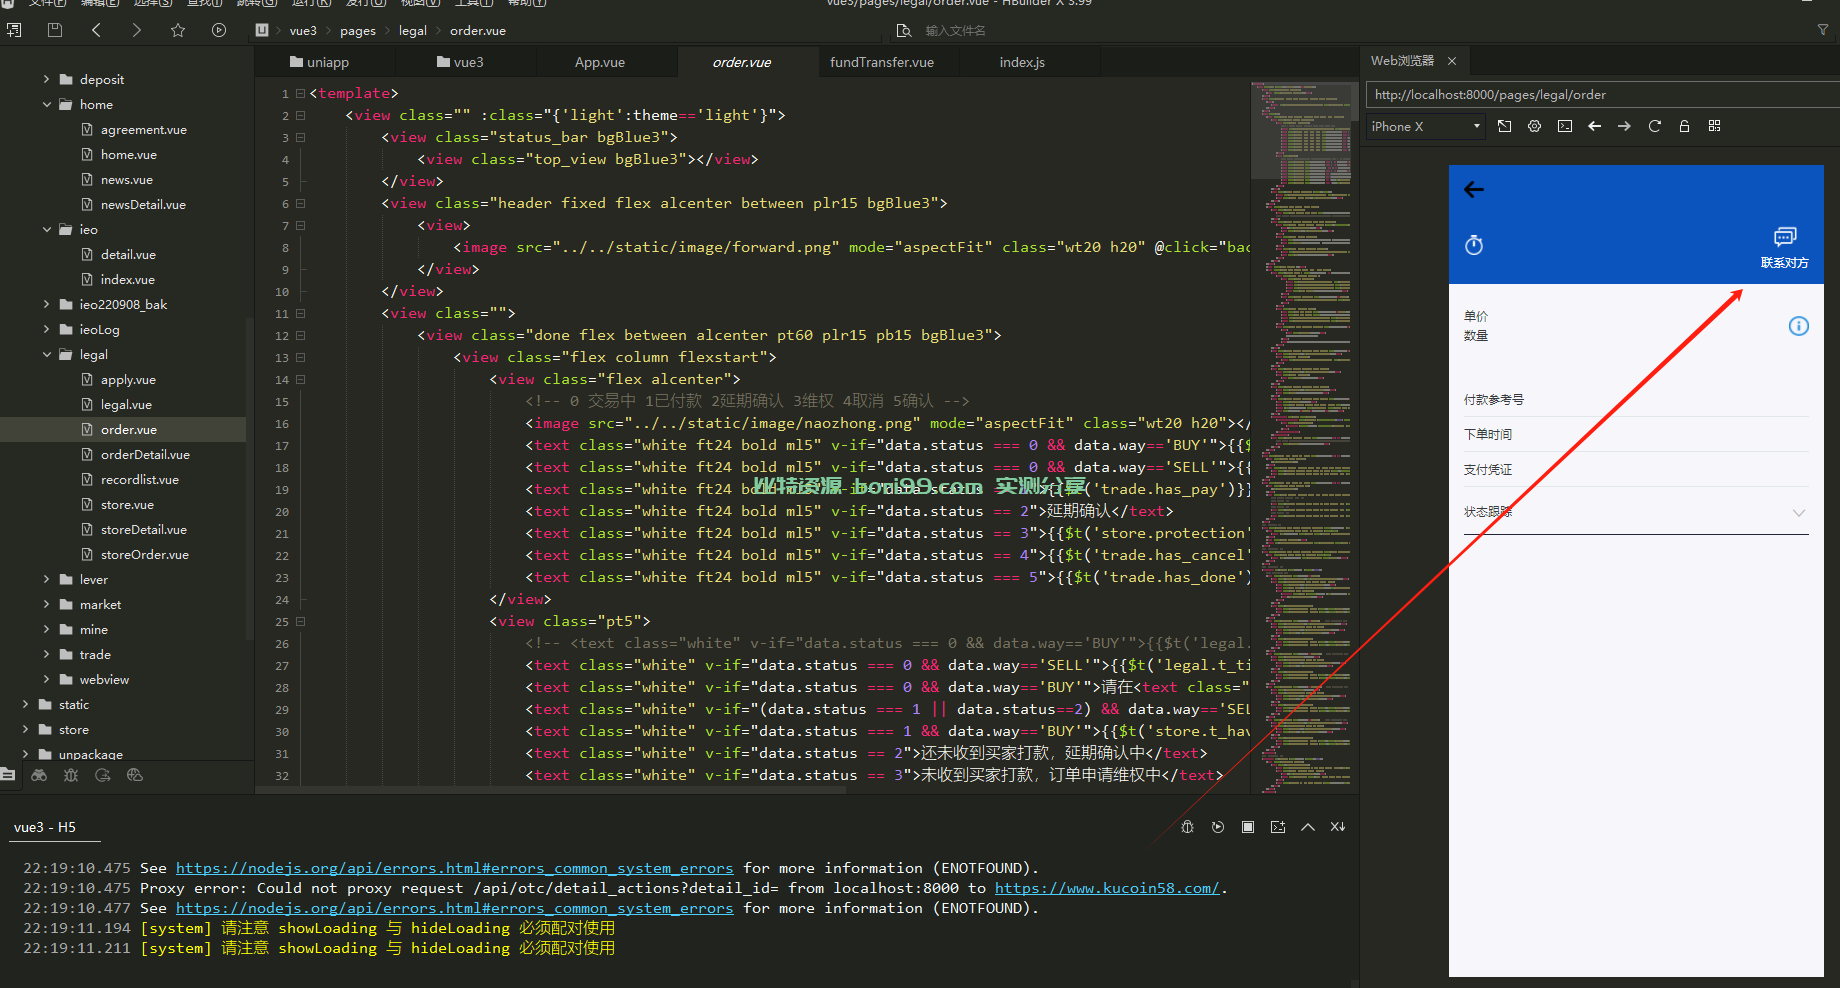
Task: Click the 输入文件名 file search field
Action: pyautogui.click(x=955, y=31)
